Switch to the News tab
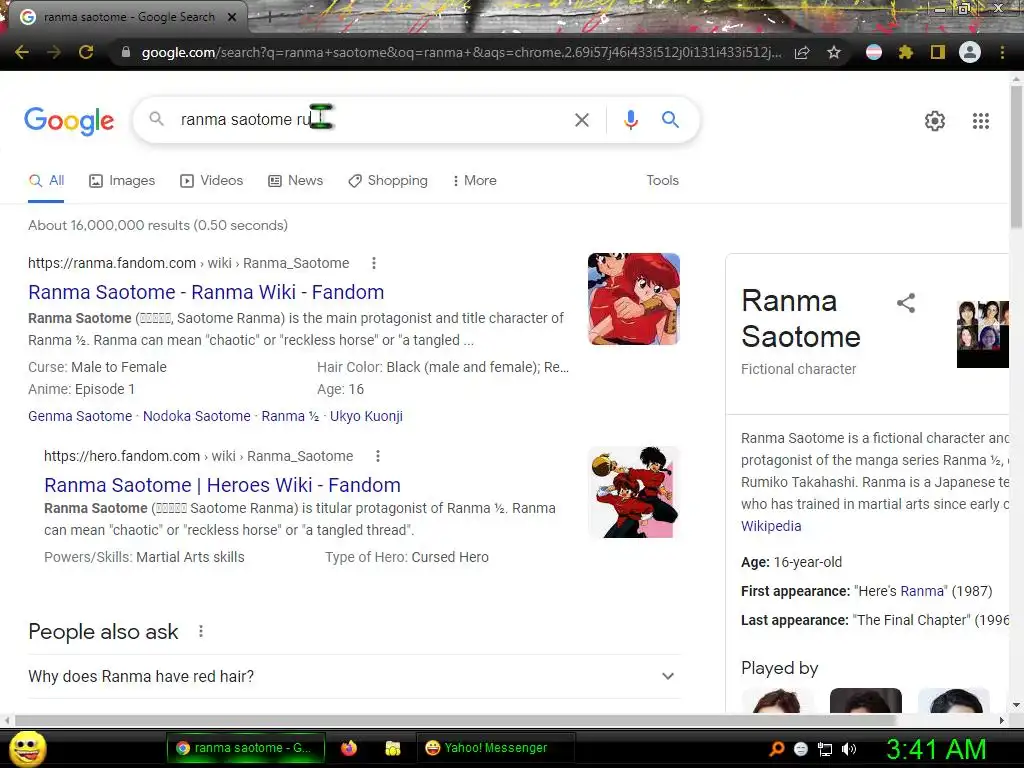 point(296,180)
